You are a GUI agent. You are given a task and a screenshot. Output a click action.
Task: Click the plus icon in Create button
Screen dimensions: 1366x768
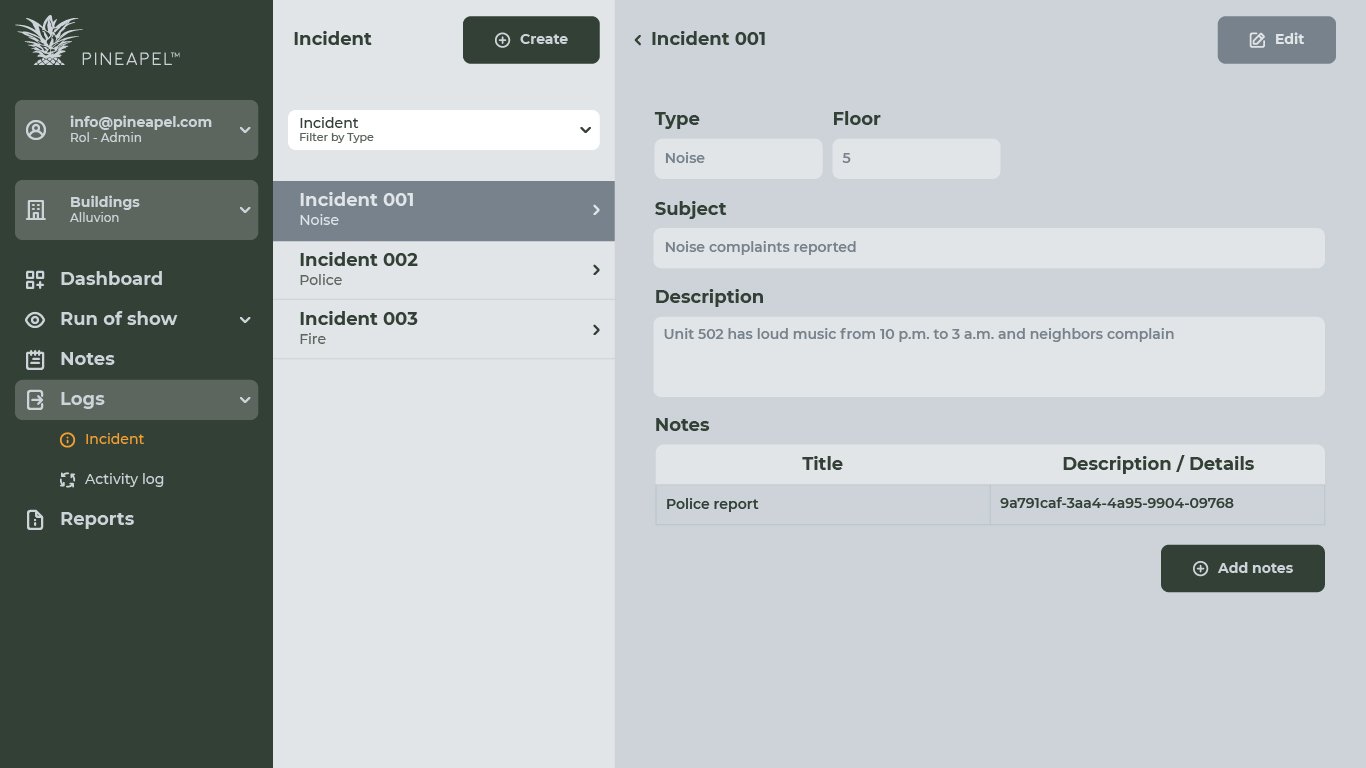pyautogui.click(x=502, y=40)
